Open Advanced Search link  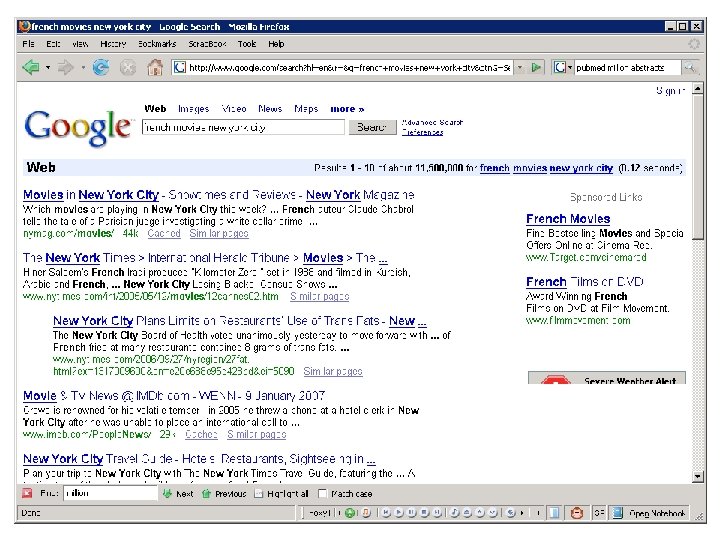432,122
